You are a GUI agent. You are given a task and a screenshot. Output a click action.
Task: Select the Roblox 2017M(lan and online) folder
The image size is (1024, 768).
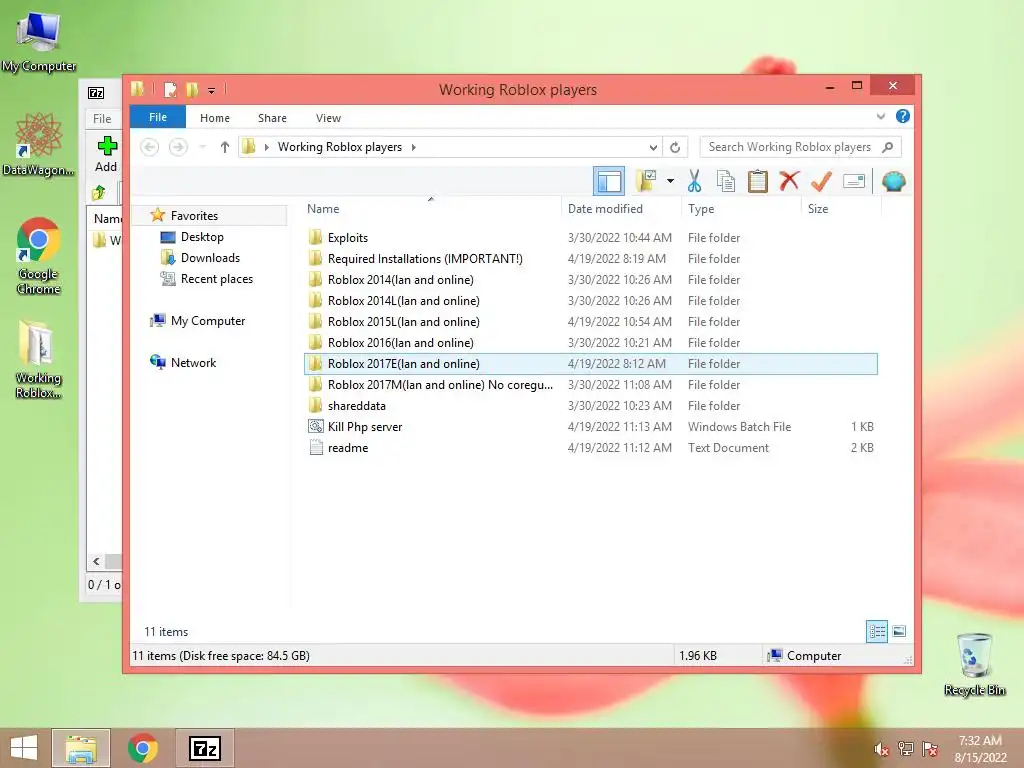tap(590, 385)
